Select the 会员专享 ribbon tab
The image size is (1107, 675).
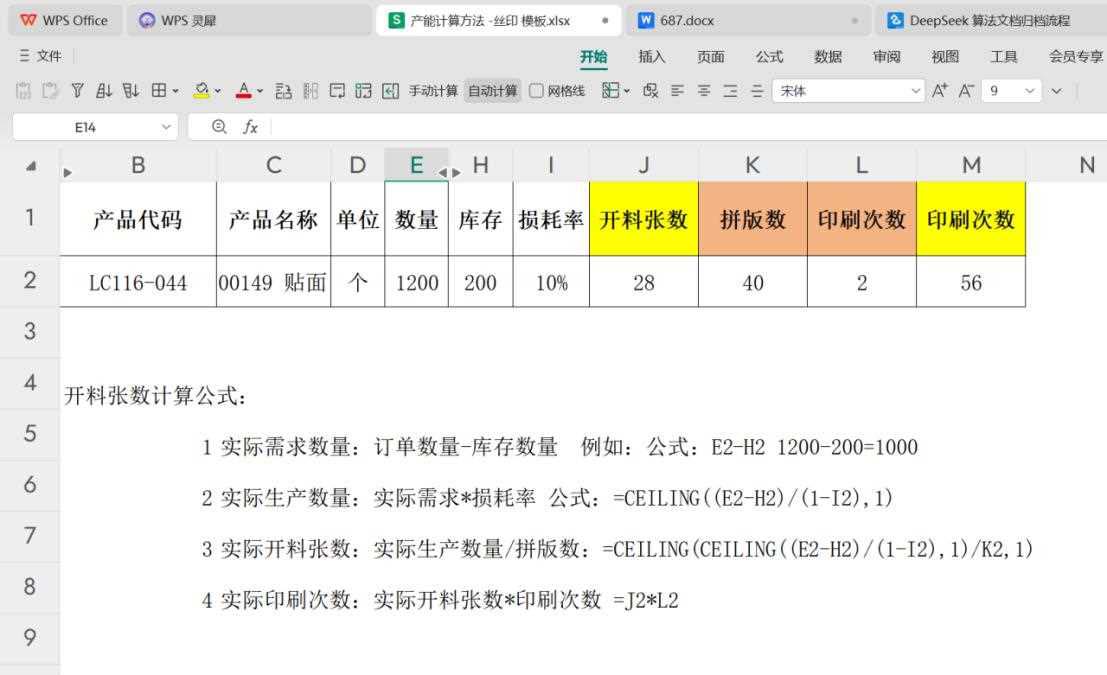1076,56
